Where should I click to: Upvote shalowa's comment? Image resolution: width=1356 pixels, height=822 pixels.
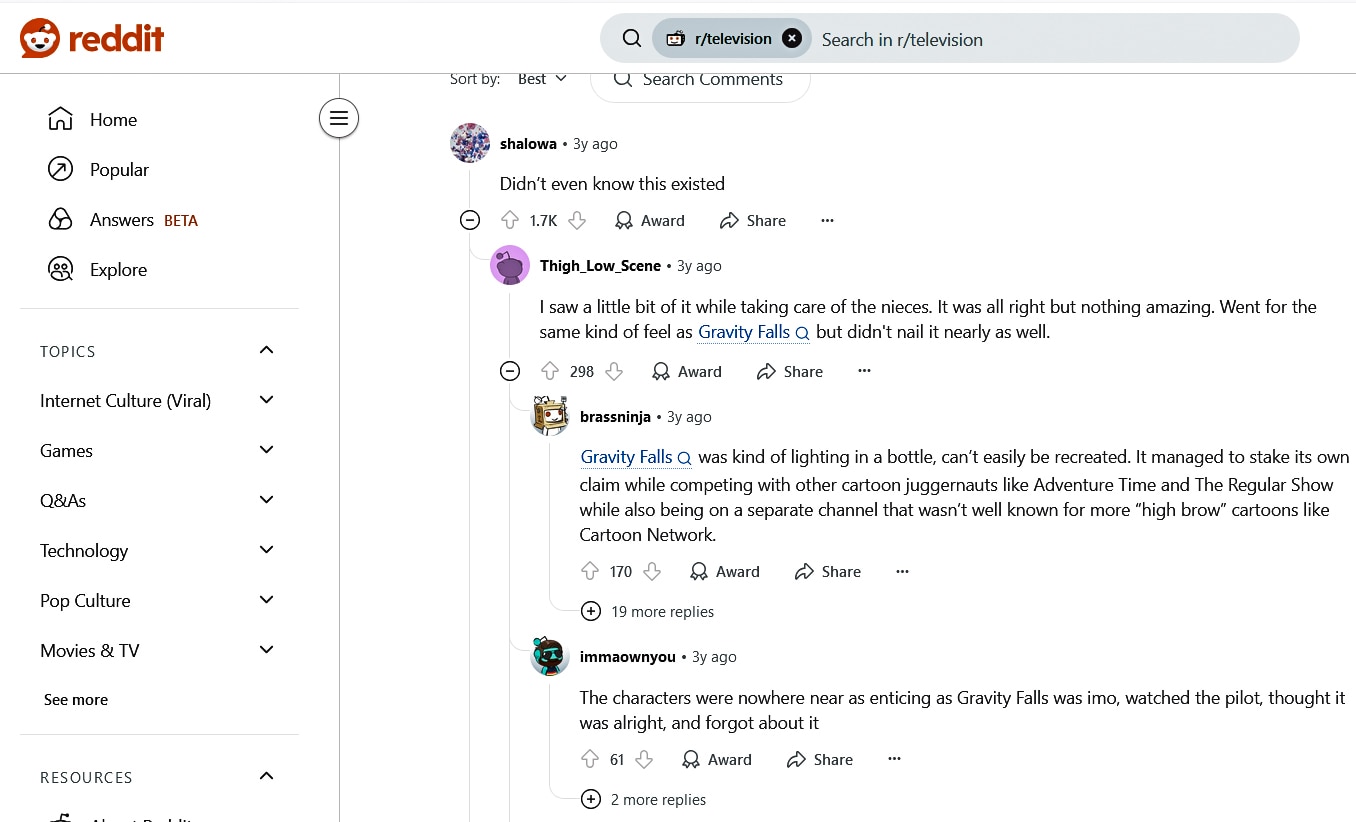tap(510, 221)
